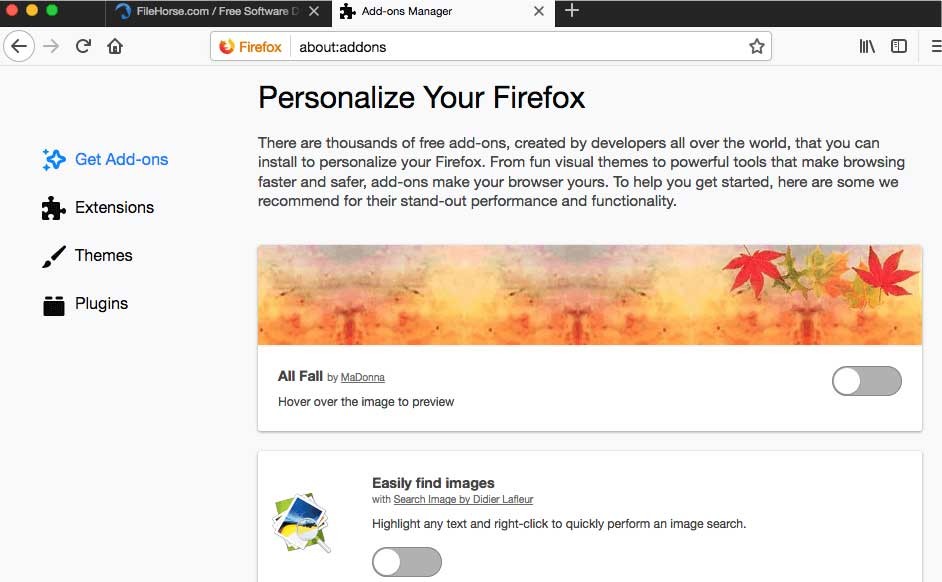This screenshot has width=942, height=582.
Task: Click the All Fall theme preview banner
Action: (x=590, y=295)
